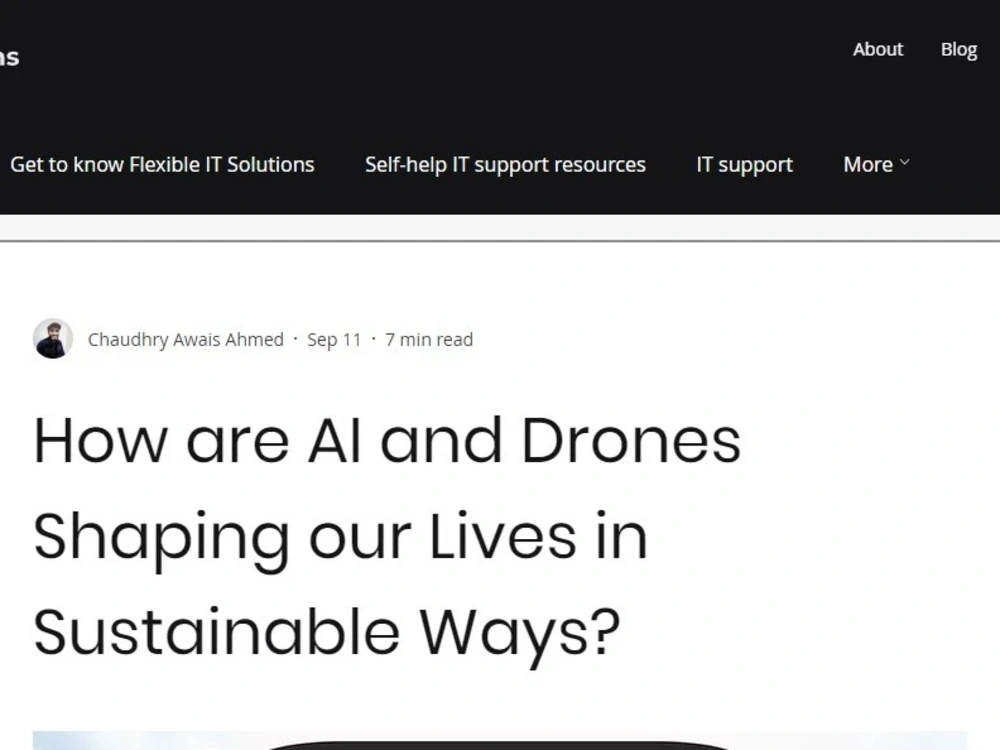Click the article cover image below title
The height and width of the screenshot is (750, 1000).
499,740
